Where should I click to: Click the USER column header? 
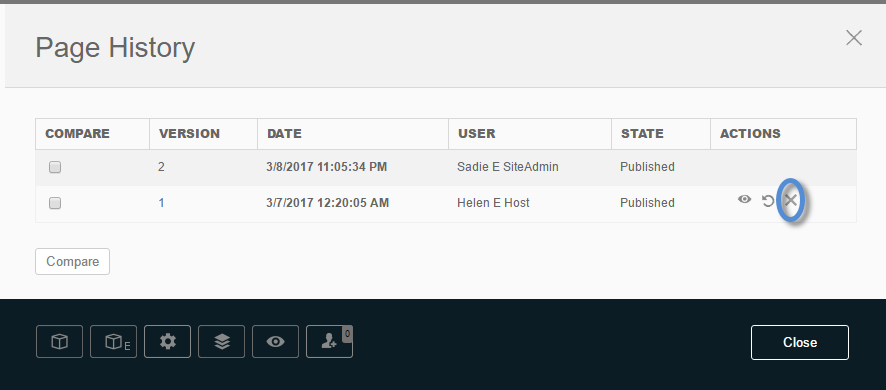(x=476, y=134)
